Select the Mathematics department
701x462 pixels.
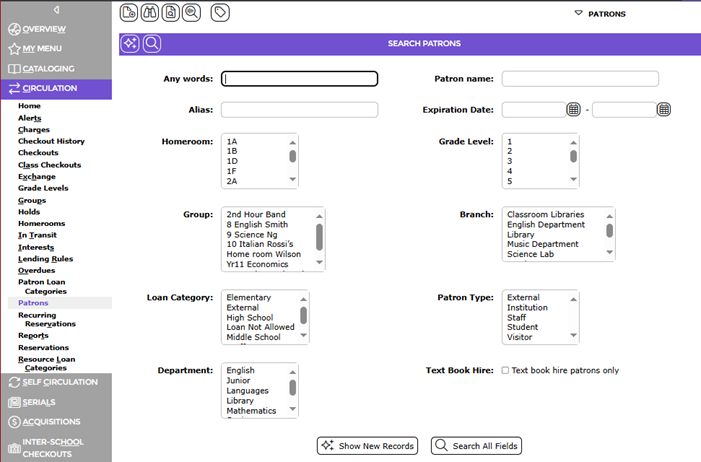coord(251,411)
